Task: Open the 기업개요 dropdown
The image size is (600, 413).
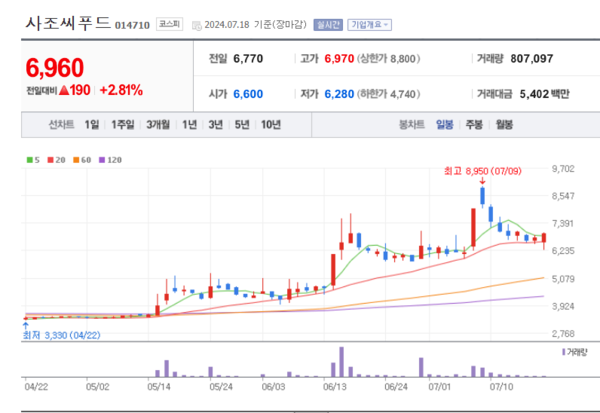Action: click(369, 25)
